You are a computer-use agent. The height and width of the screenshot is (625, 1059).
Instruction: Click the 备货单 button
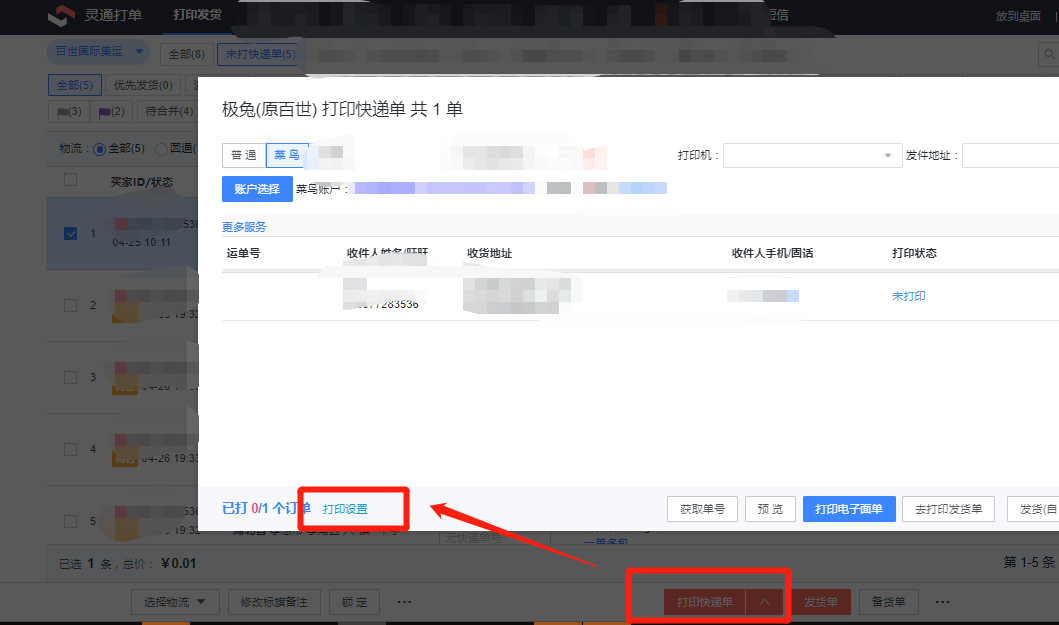(x=888, y=602)
